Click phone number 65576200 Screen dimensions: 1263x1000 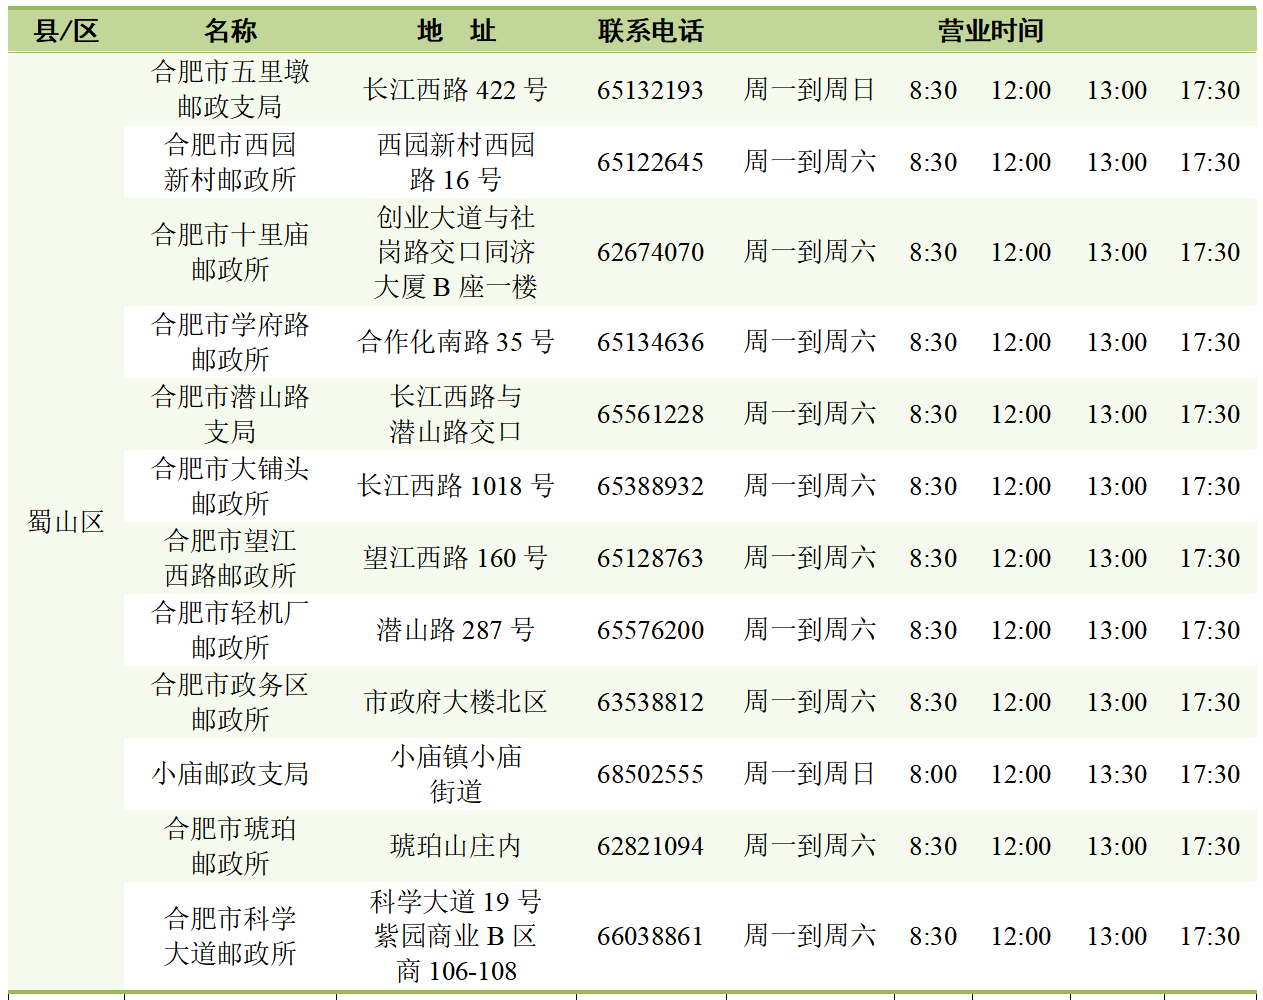pos(650,630)
